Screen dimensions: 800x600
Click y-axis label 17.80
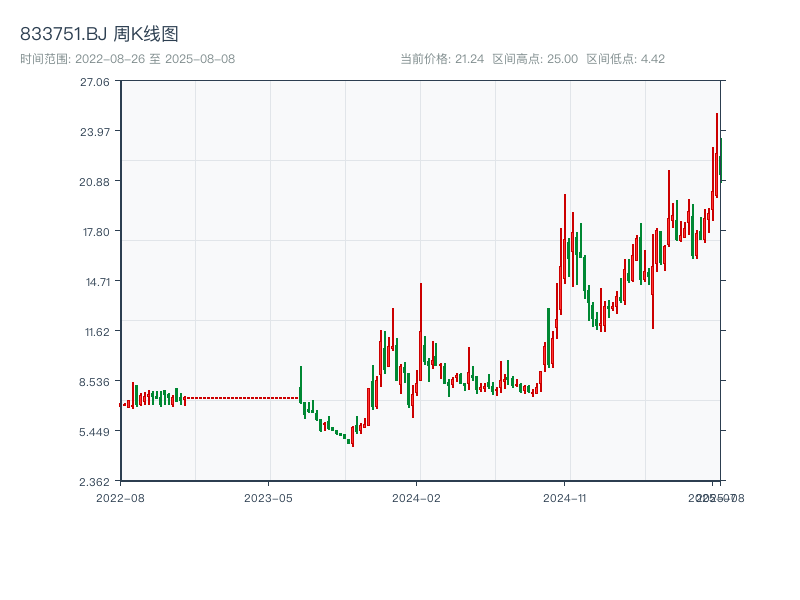pos(96,232)
